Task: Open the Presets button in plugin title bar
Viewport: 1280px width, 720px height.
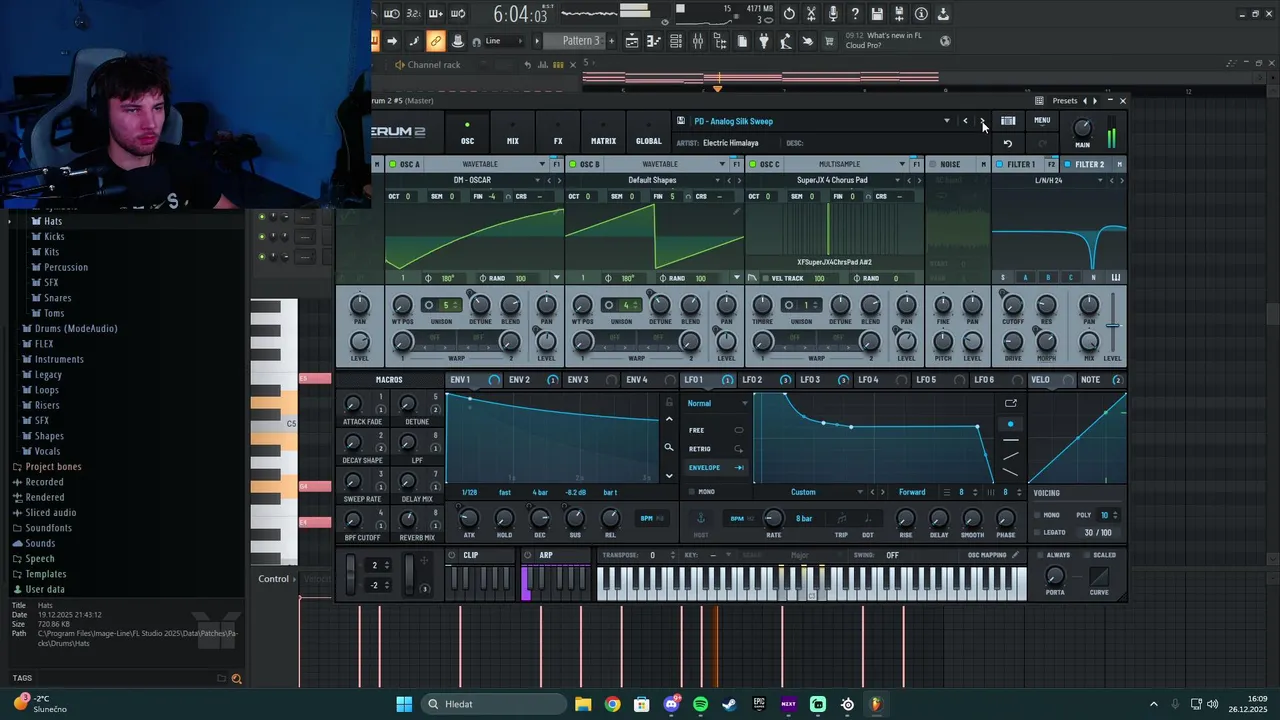Action: [1065, 101]
